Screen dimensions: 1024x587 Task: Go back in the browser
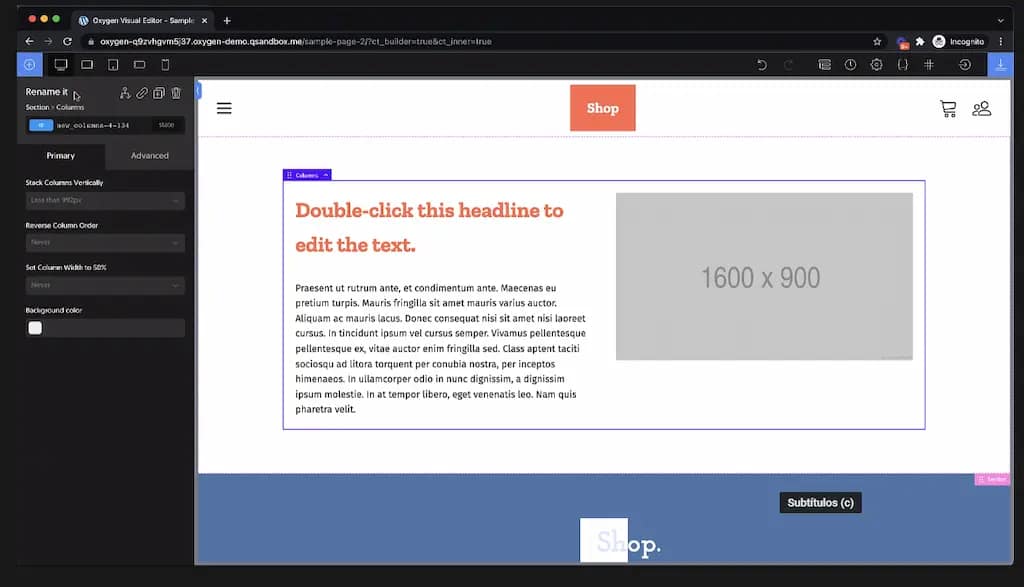pos(29,41)
